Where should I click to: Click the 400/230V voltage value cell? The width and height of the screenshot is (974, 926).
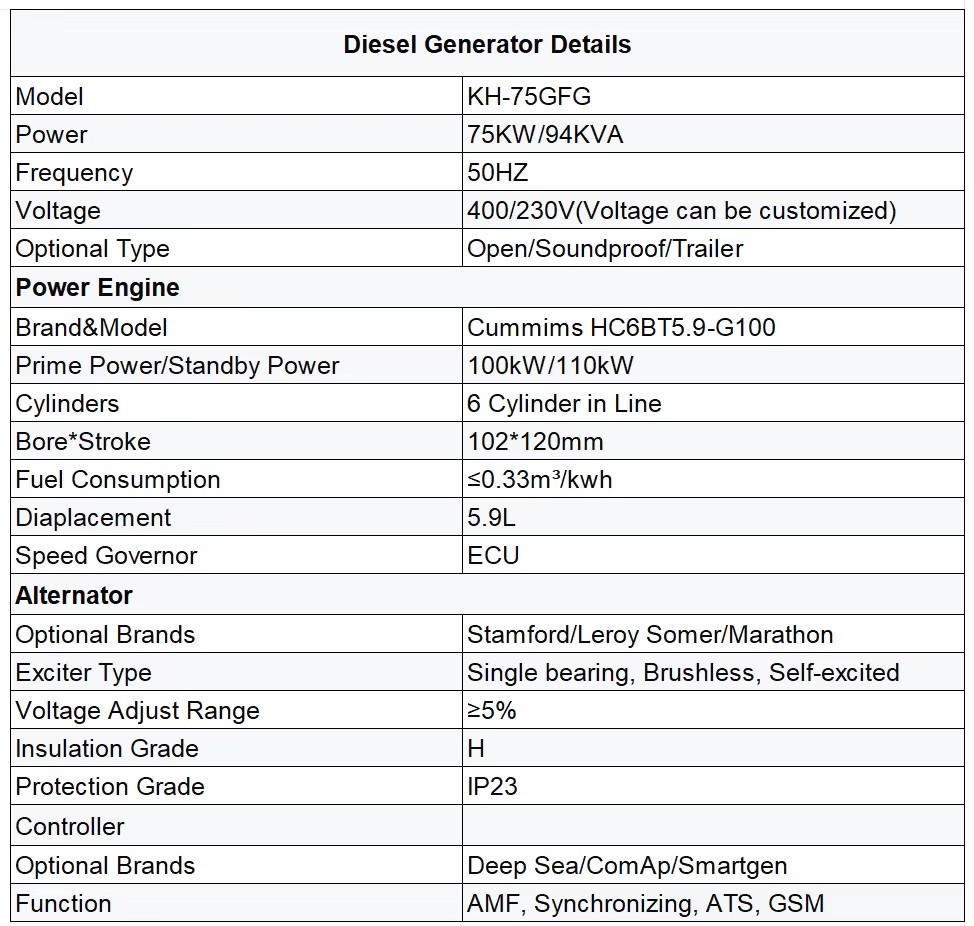point(713,209)
